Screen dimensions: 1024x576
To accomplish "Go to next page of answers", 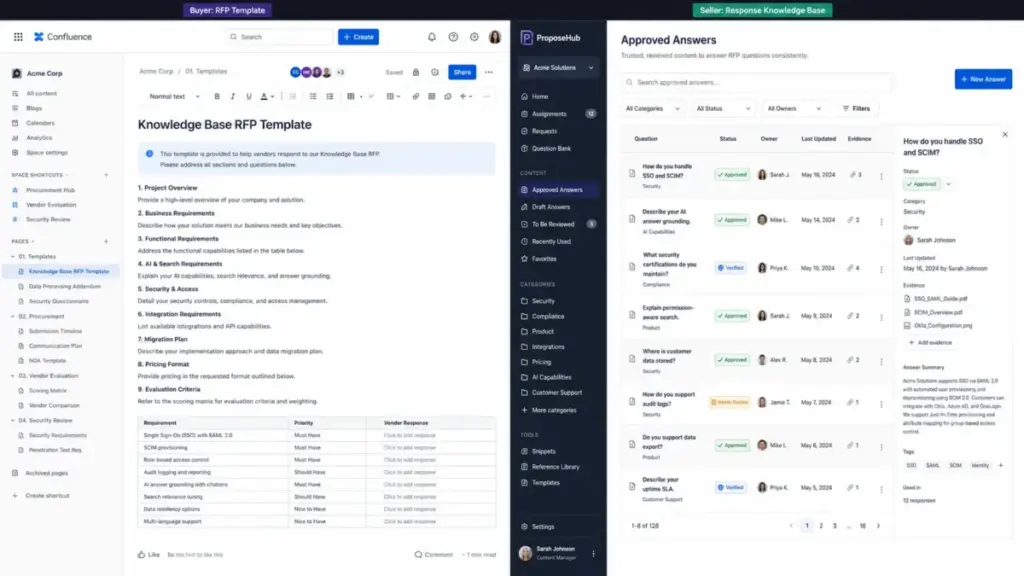I will pyautogui.click(x=878, y=526).
